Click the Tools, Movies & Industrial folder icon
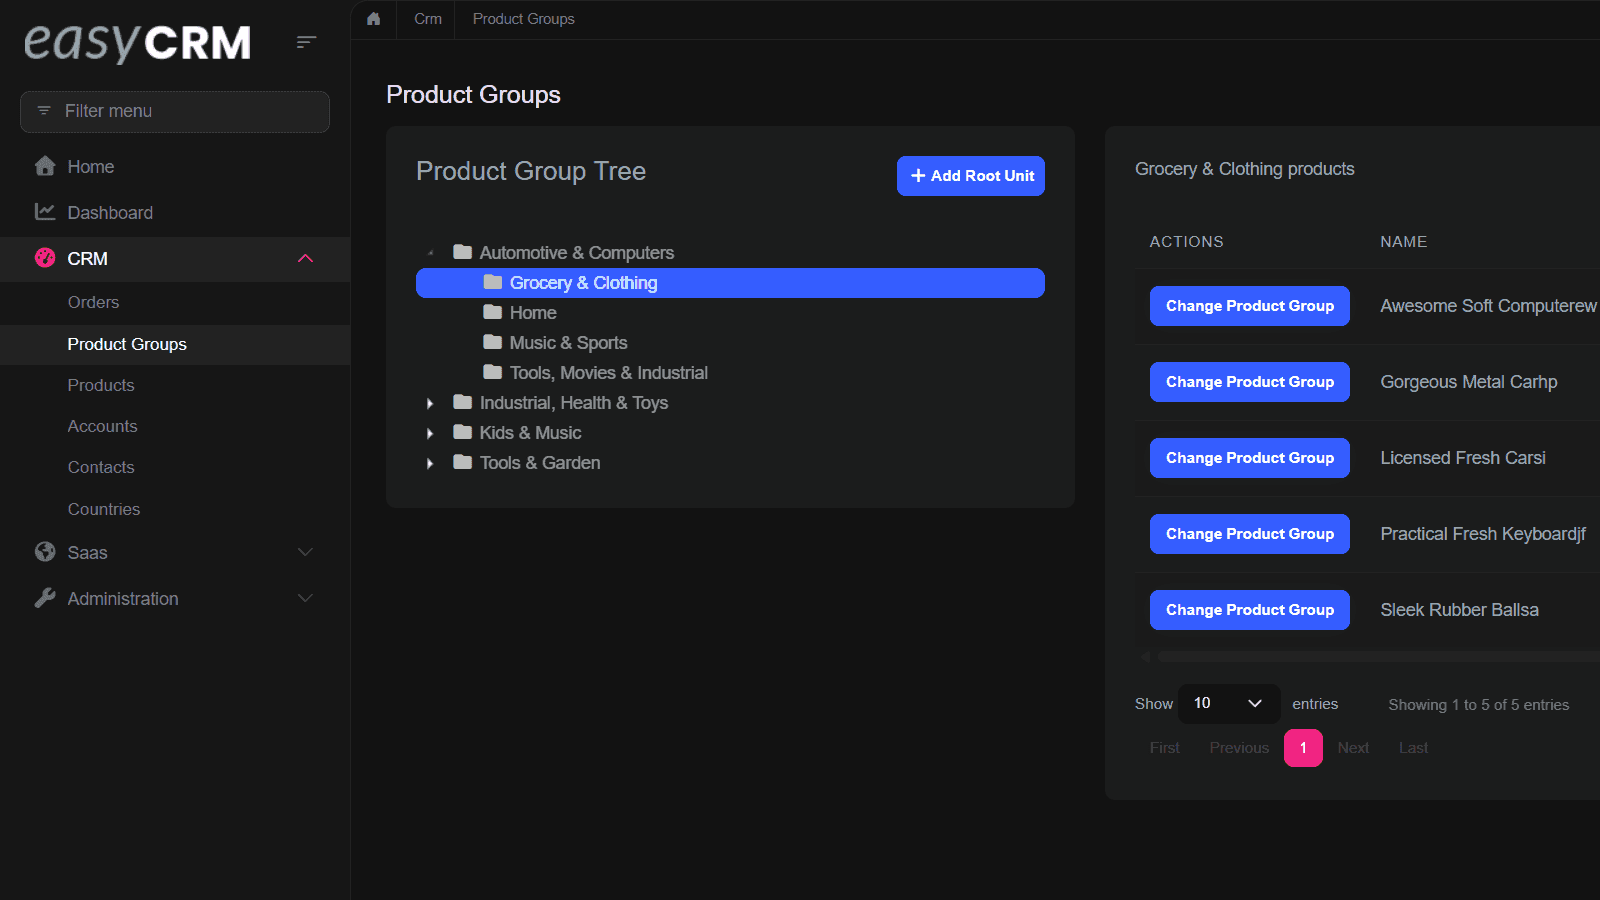The width and height of the screenshot is (1600, 900). click(x=493, y=372)
